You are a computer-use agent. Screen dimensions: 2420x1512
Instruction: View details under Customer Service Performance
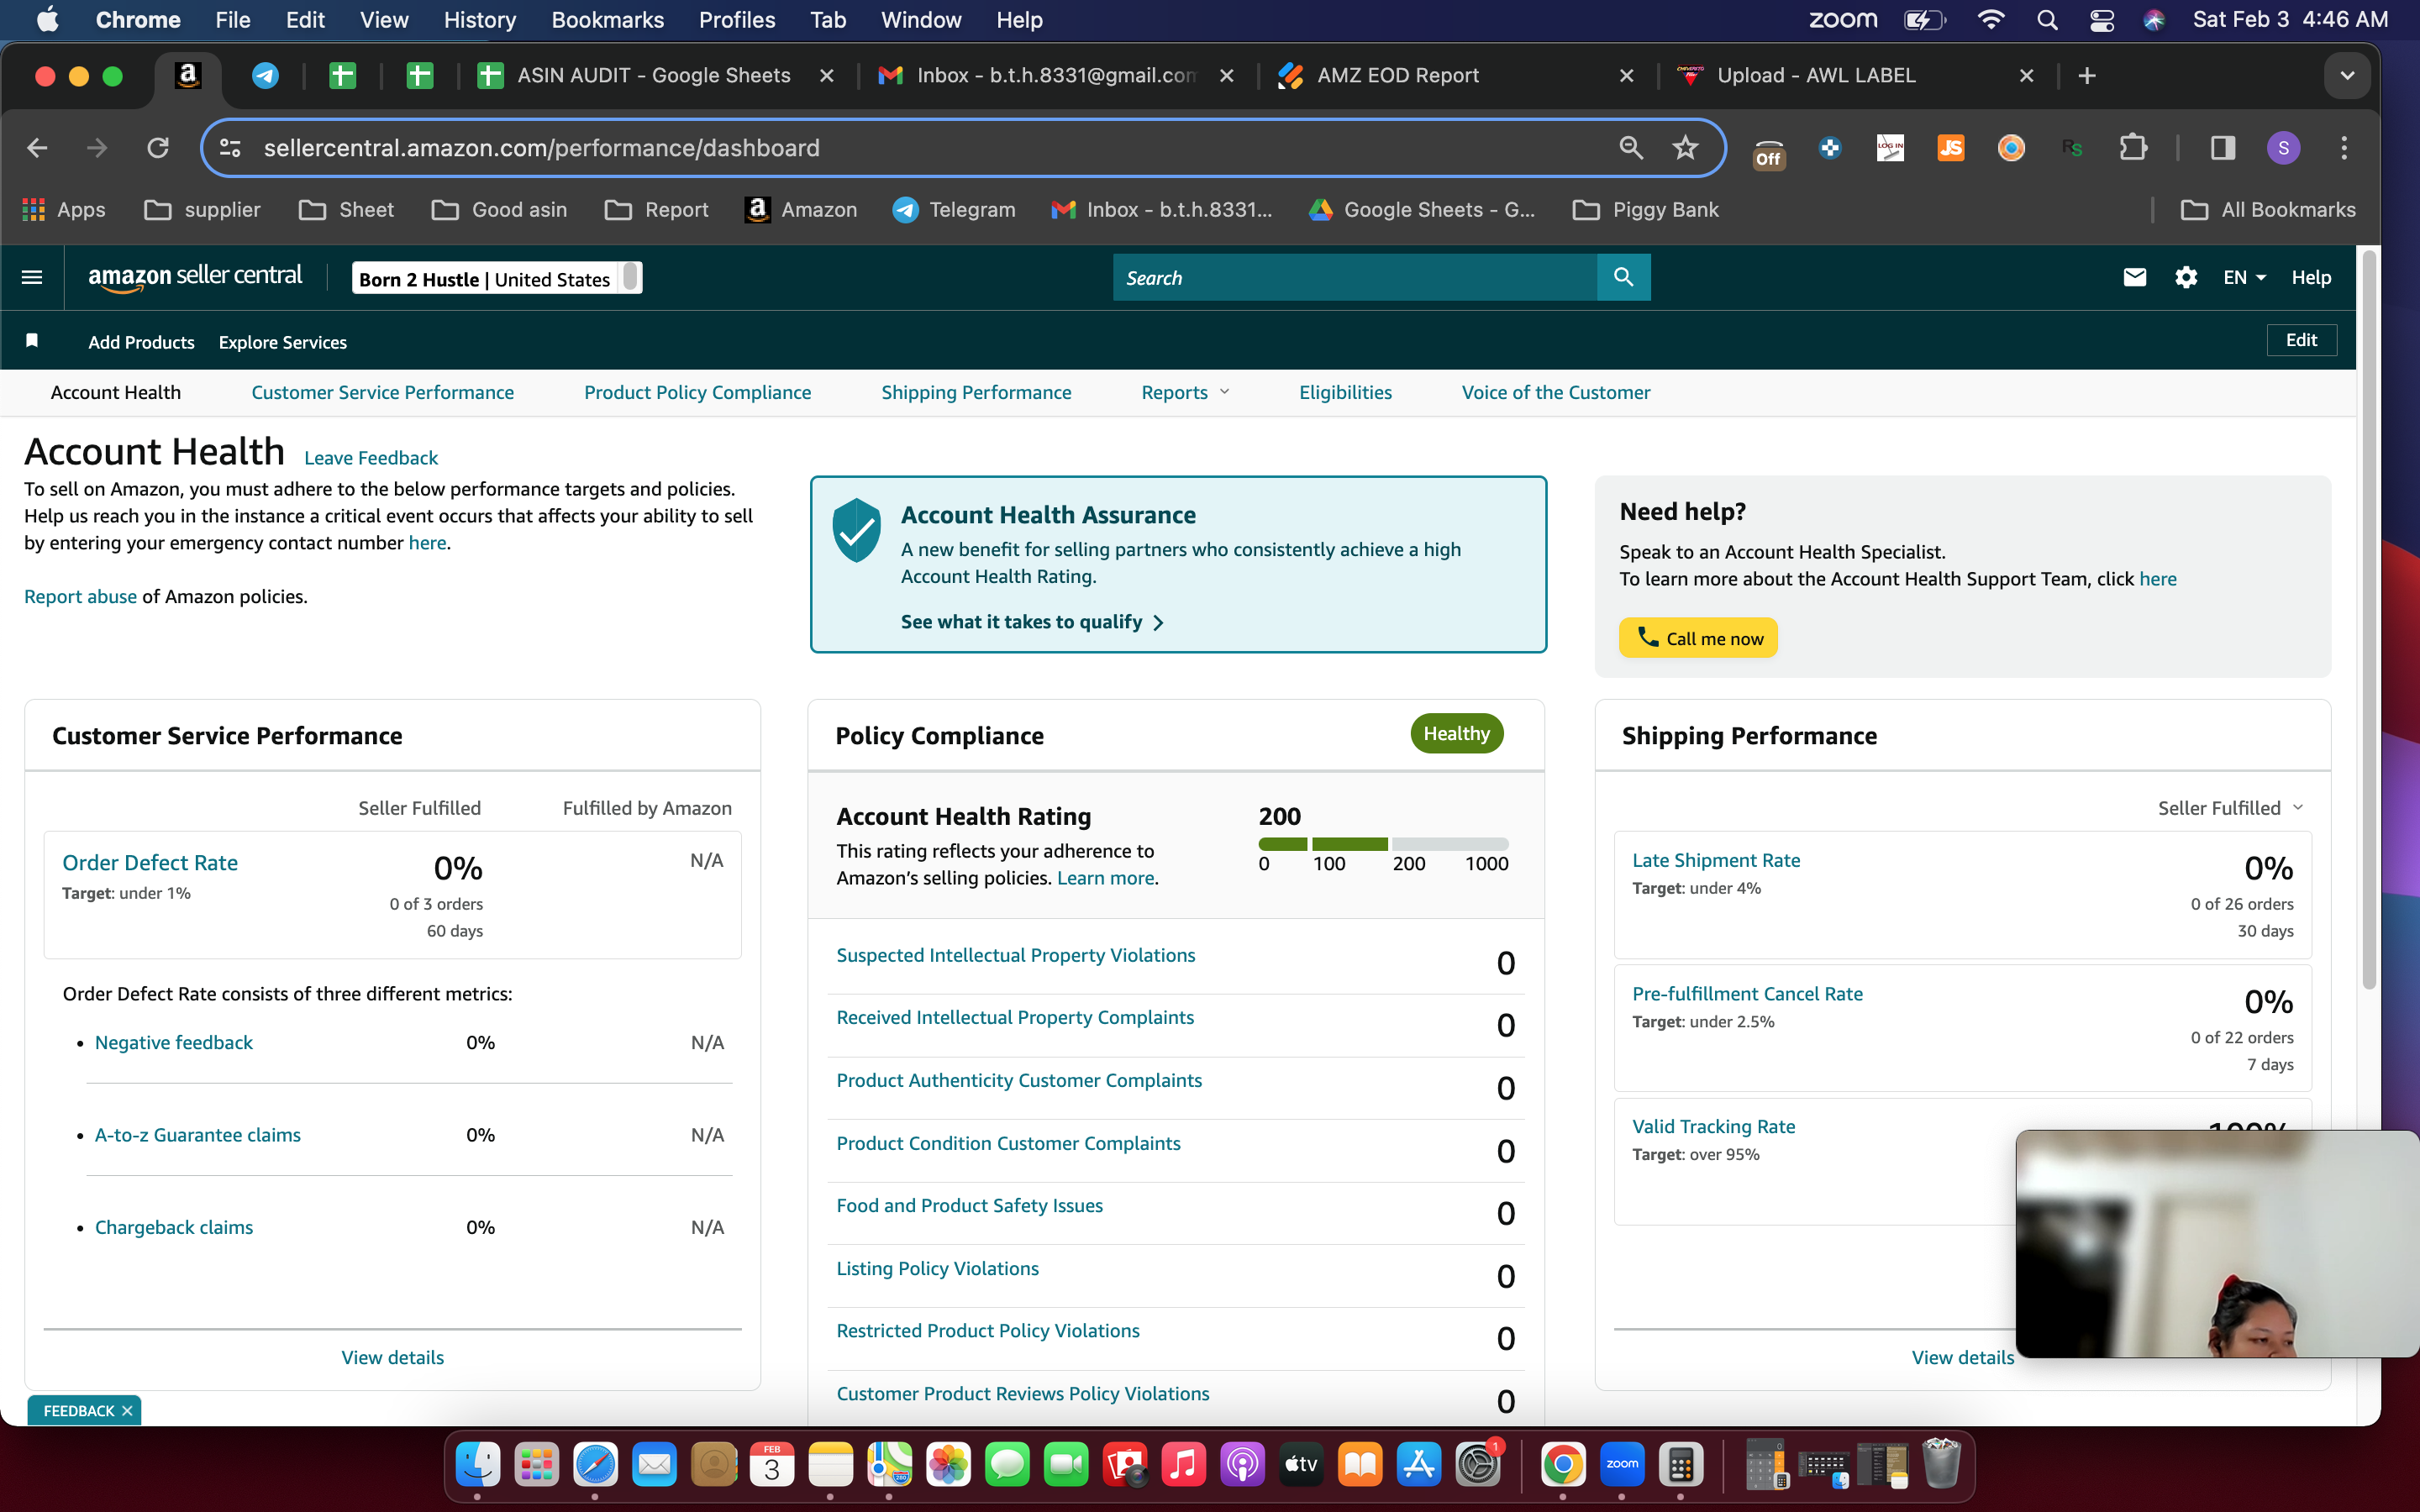[393, 1358]
